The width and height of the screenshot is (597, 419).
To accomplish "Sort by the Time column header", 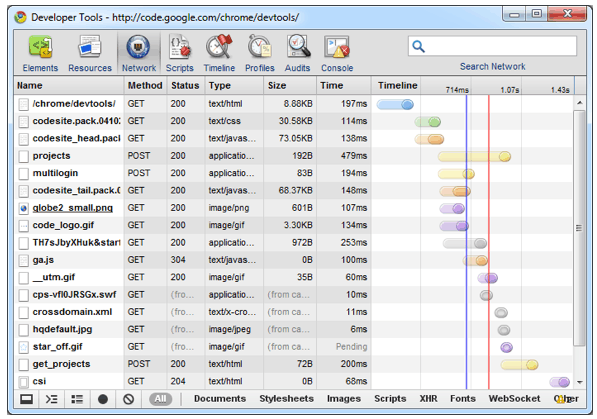I will click(343, 85).
